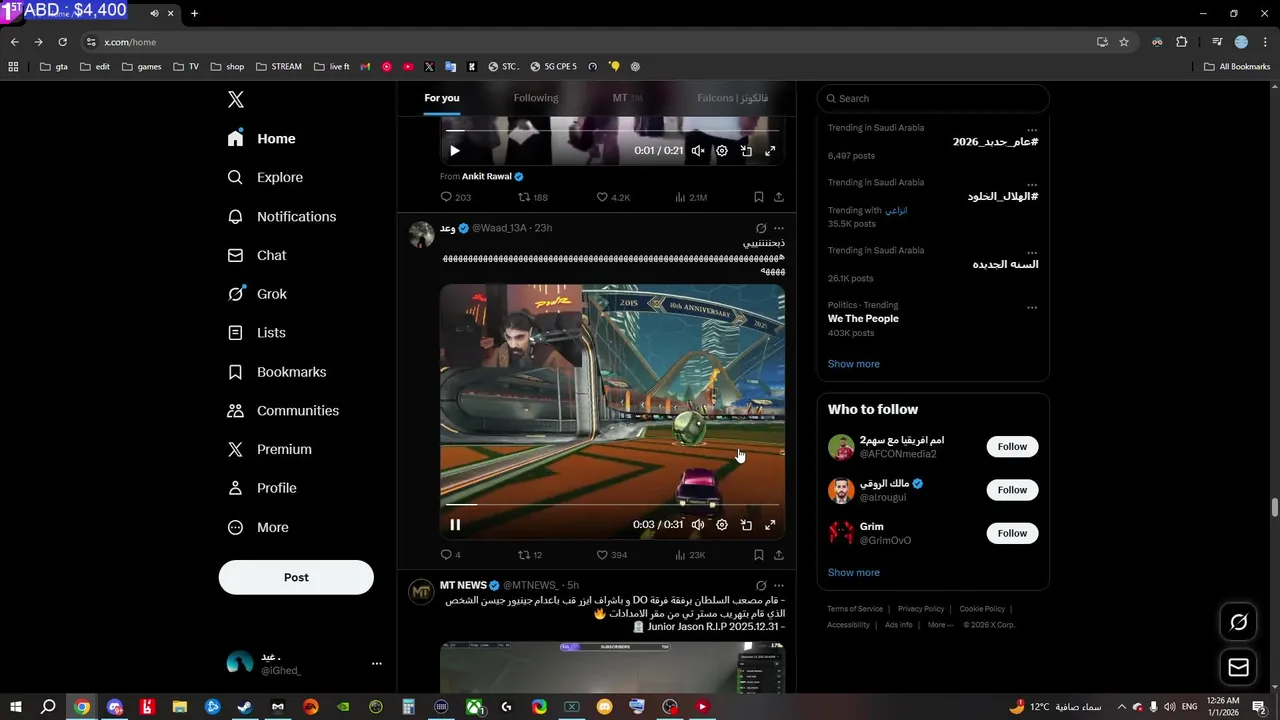Image resolution: width=1280 pixels, height=720 pixels.
Task: Expand footer More options
Action: point(941,625)
